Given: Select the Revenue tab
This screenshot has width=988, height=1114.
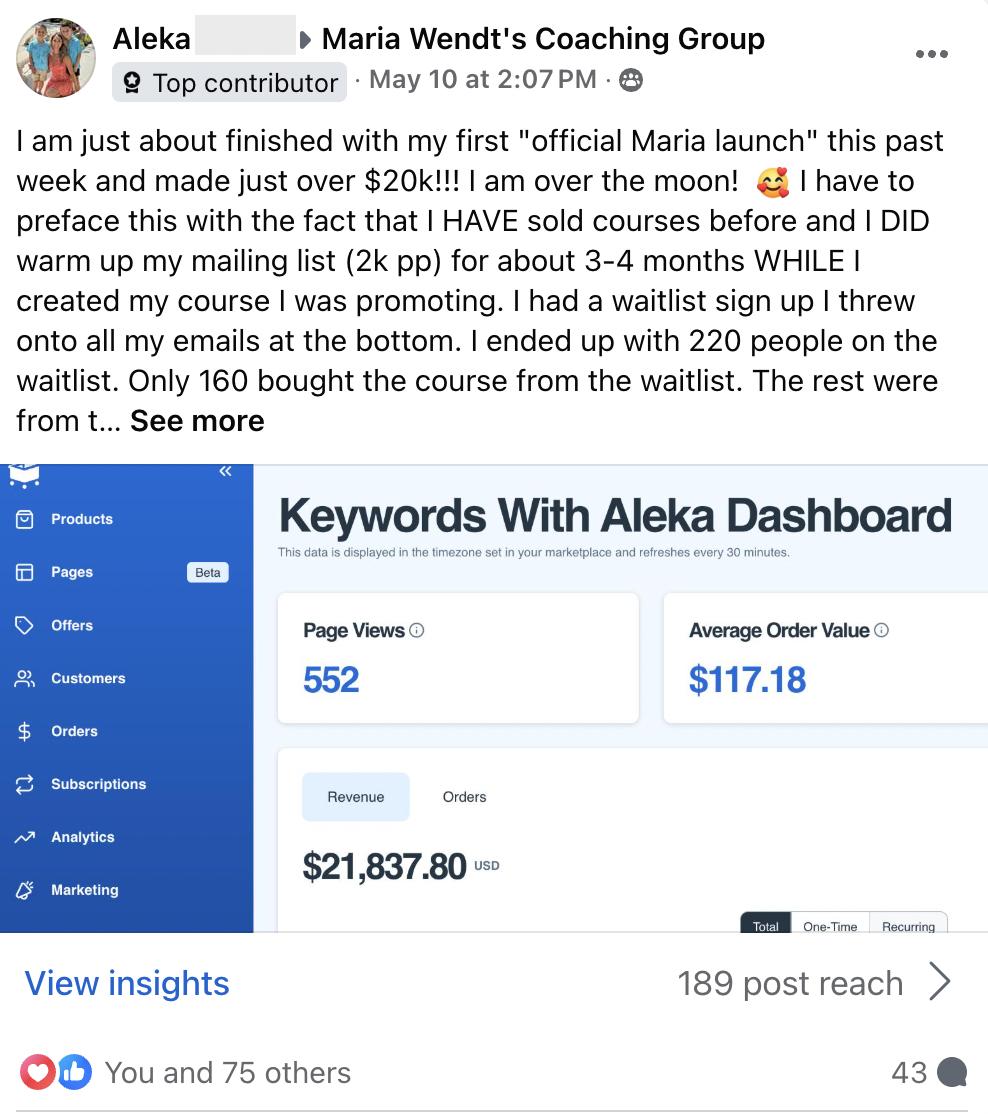Looking at the screenshot, I should click(x=355, y=797).
